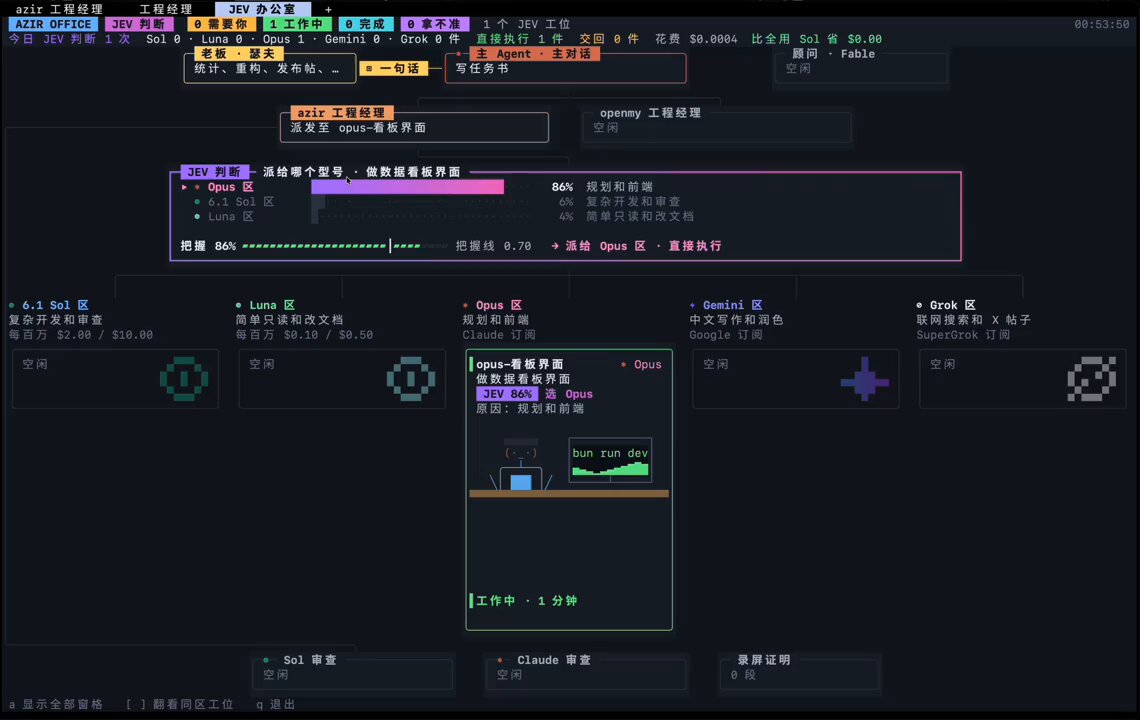Viewport: 1140px width, 720px height.
Task: Open the opus-看板界面 work card title
Action: [520, 364]
